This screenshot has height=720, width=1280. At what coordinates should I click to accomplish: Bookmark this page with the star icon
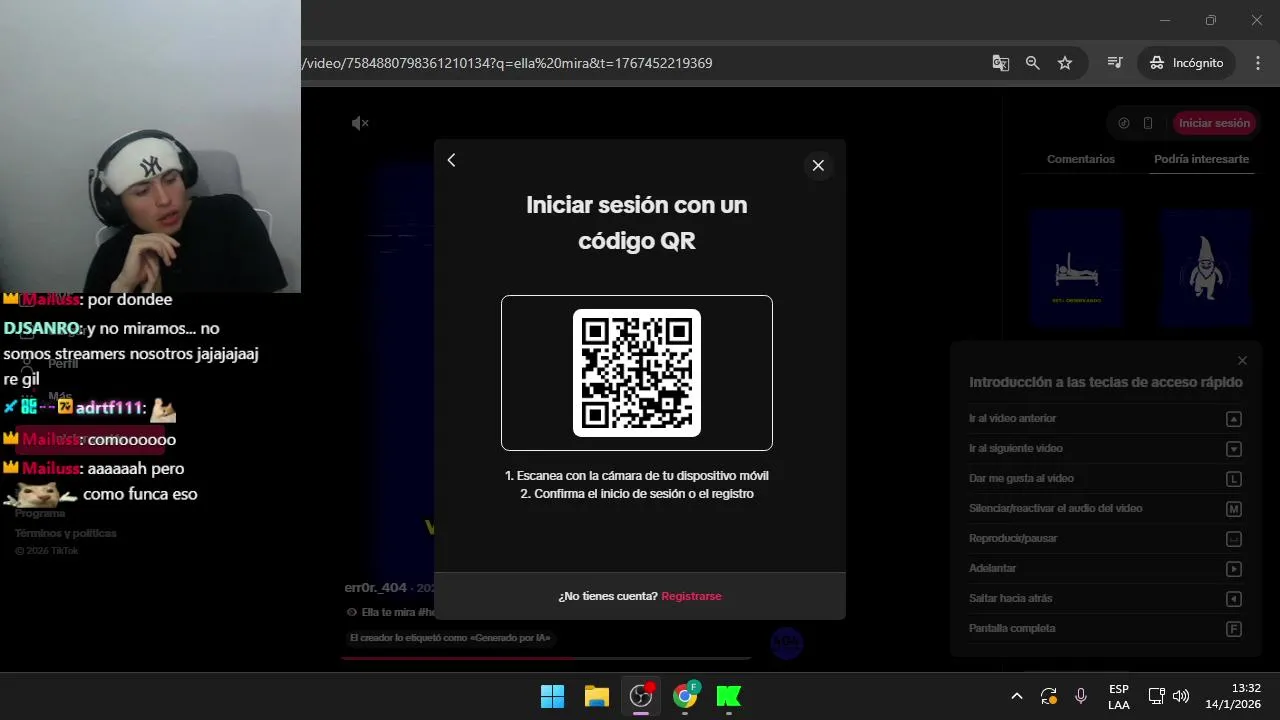pyautogui.click(x=1065, y=63)
